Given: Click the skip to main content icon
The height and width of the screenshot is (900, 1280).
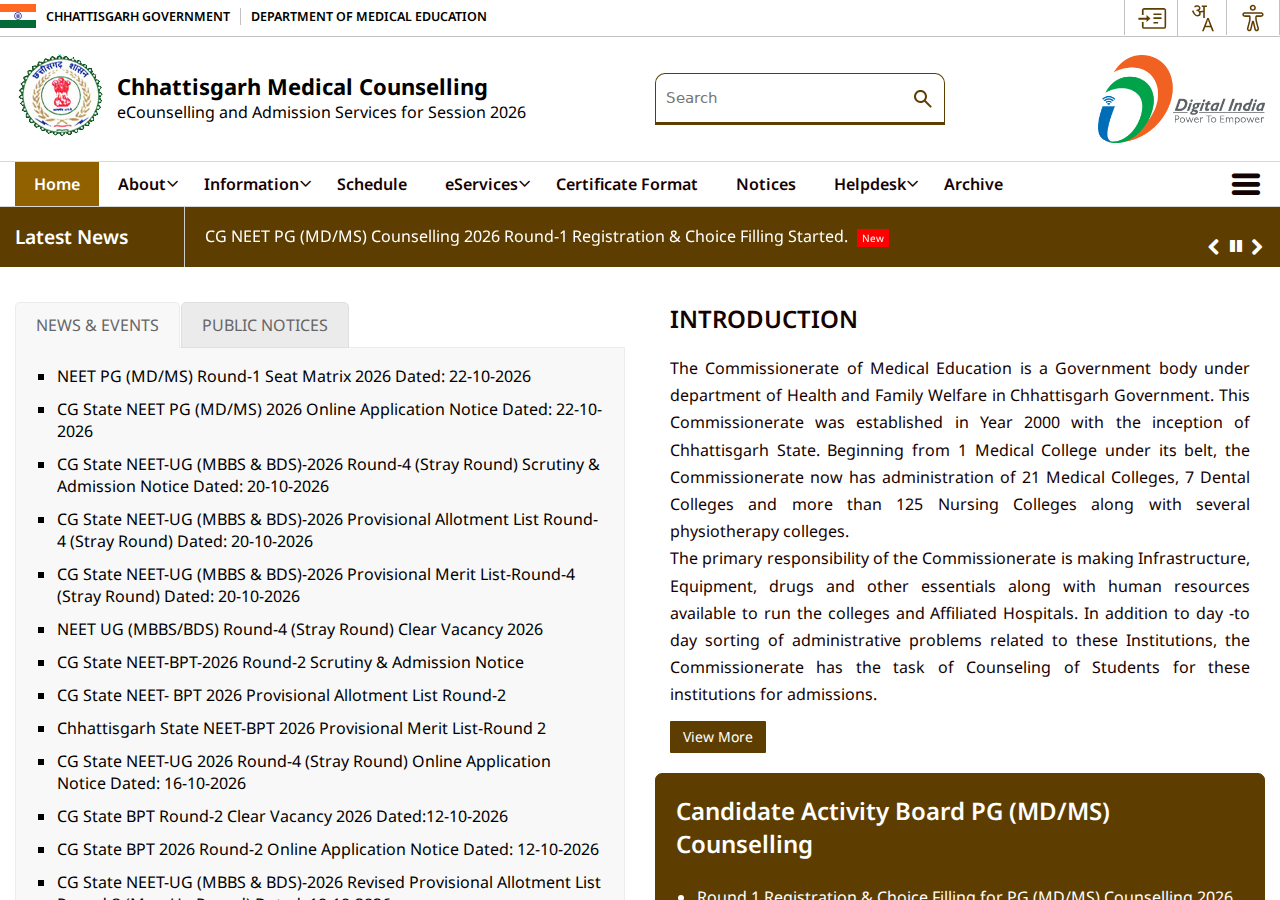Looking at the screenshot, I should point(1152,18).
